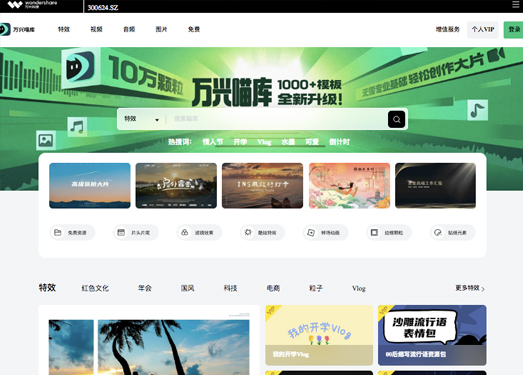Click the folder icon of 免费资源
The image size is (523, 375).
point(57,232)
